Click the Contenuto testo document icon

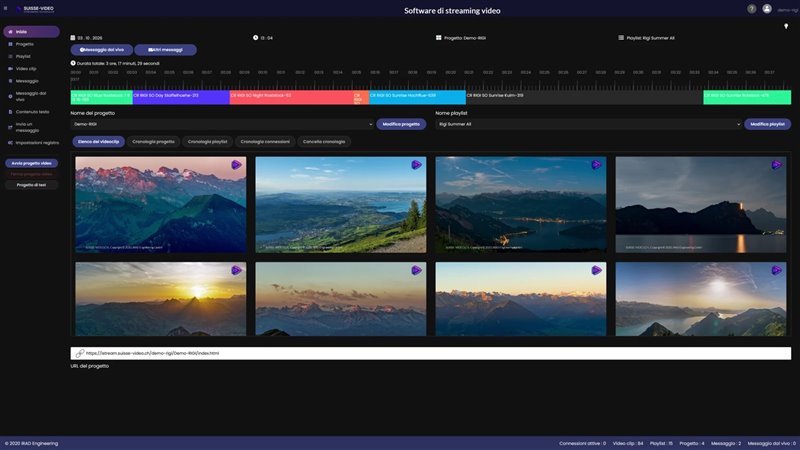[10, 112]
